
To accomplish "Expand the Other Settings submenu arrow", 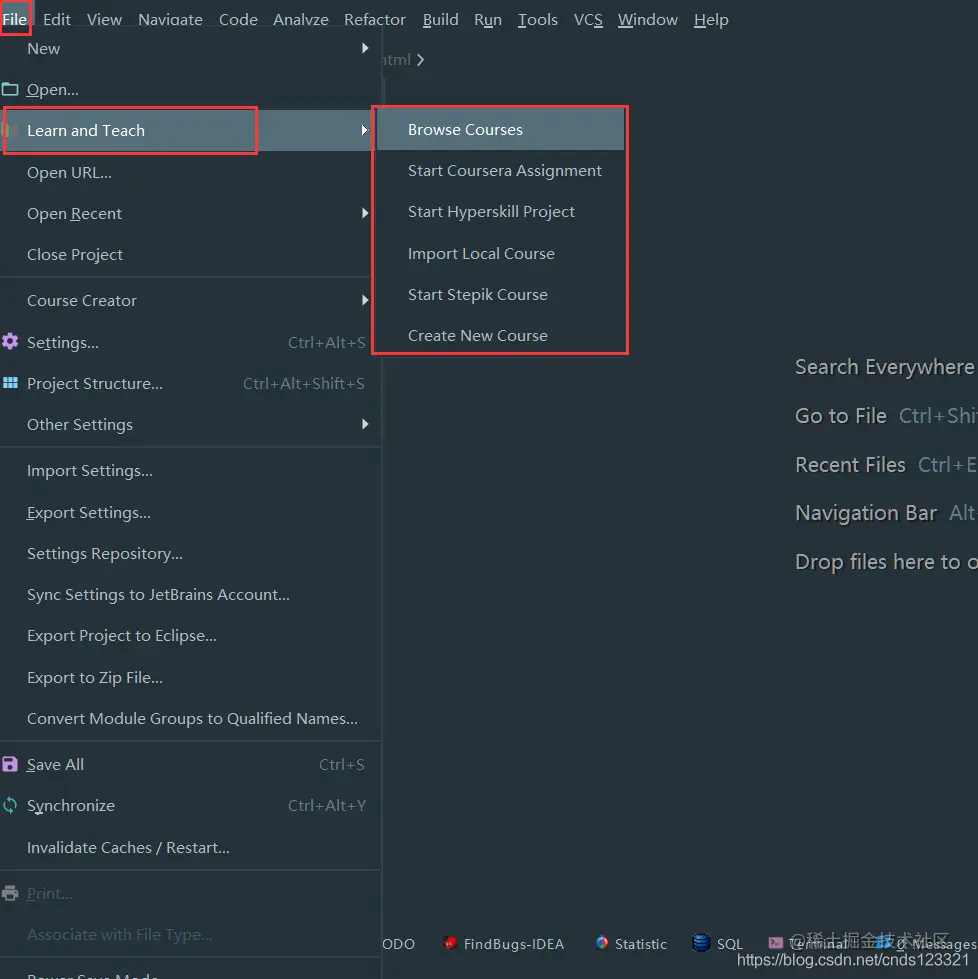I will click(x=365, y=424).
